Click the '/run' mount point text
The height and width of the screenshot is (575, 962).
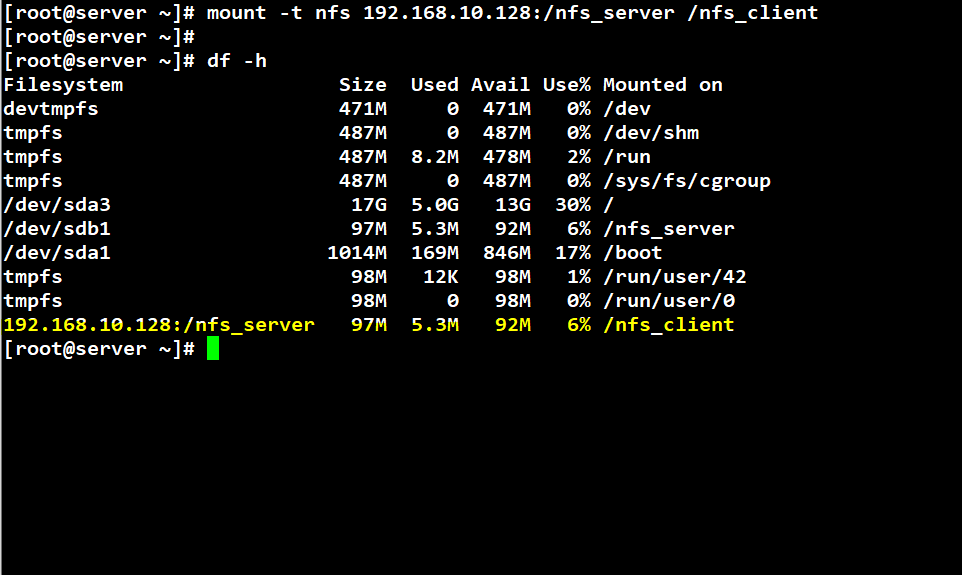tap(627, 156)
